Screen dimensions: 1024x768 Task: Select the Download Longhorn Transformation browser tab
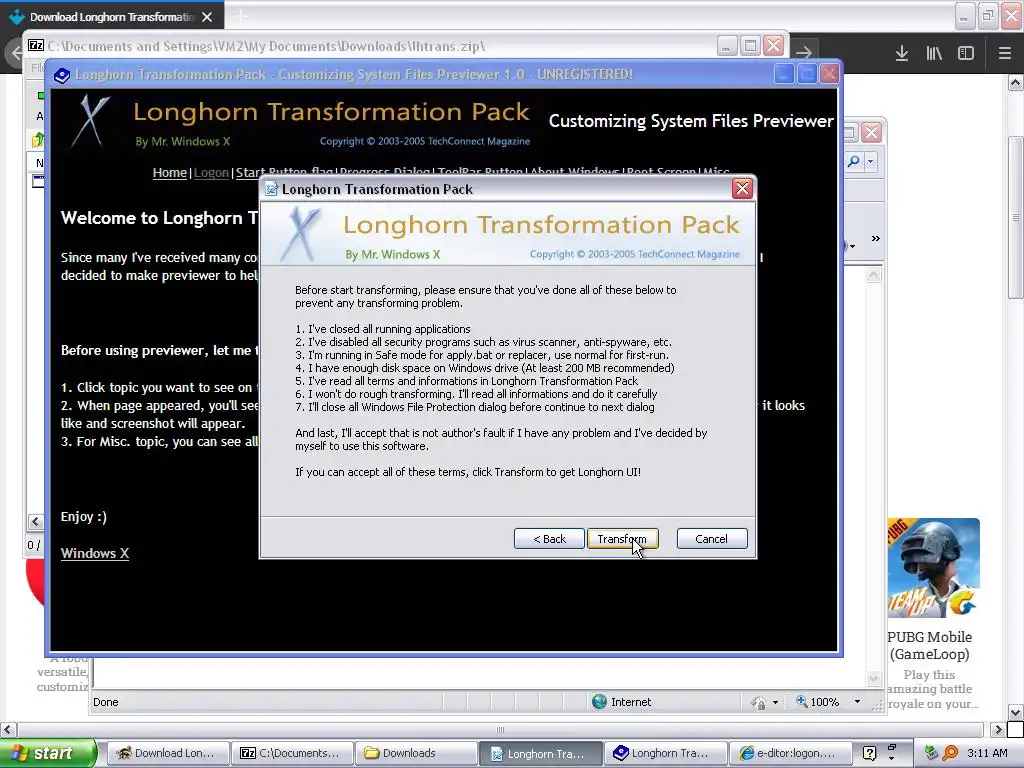point(112,17)
